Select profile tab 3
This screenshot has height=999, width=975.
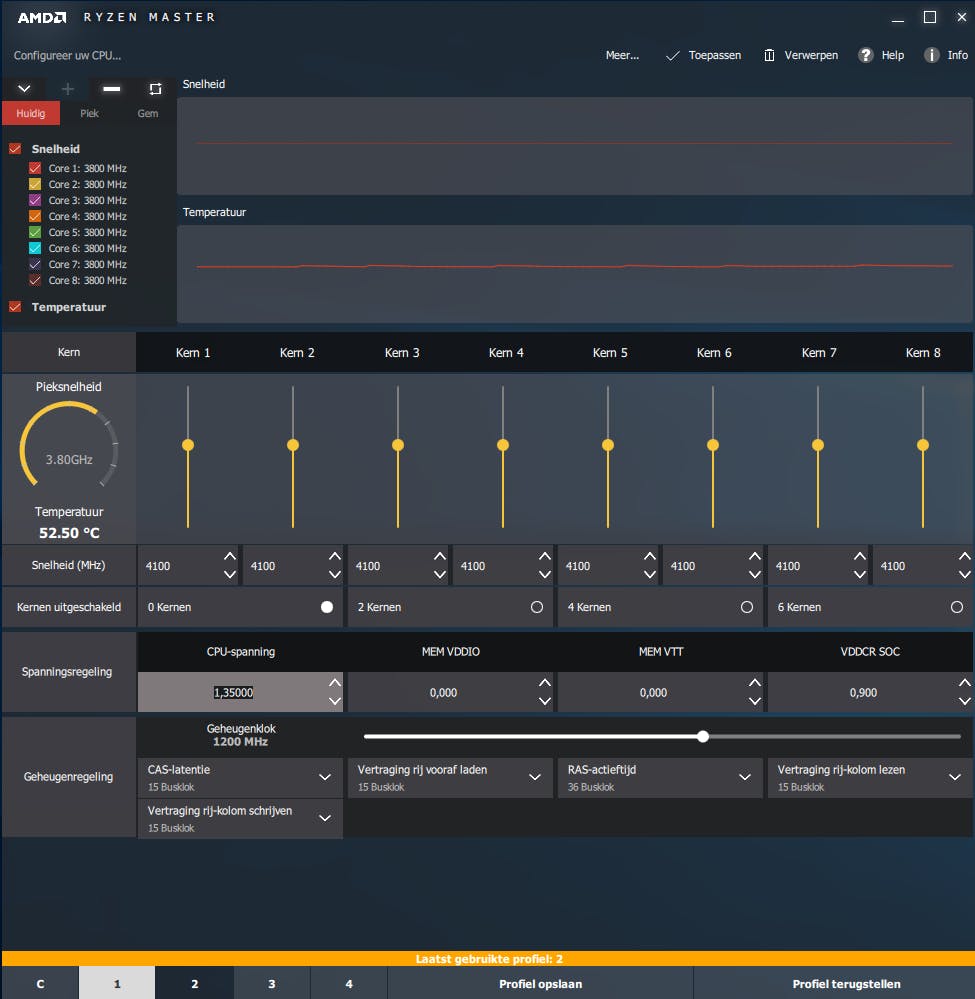tap(271, 984)
